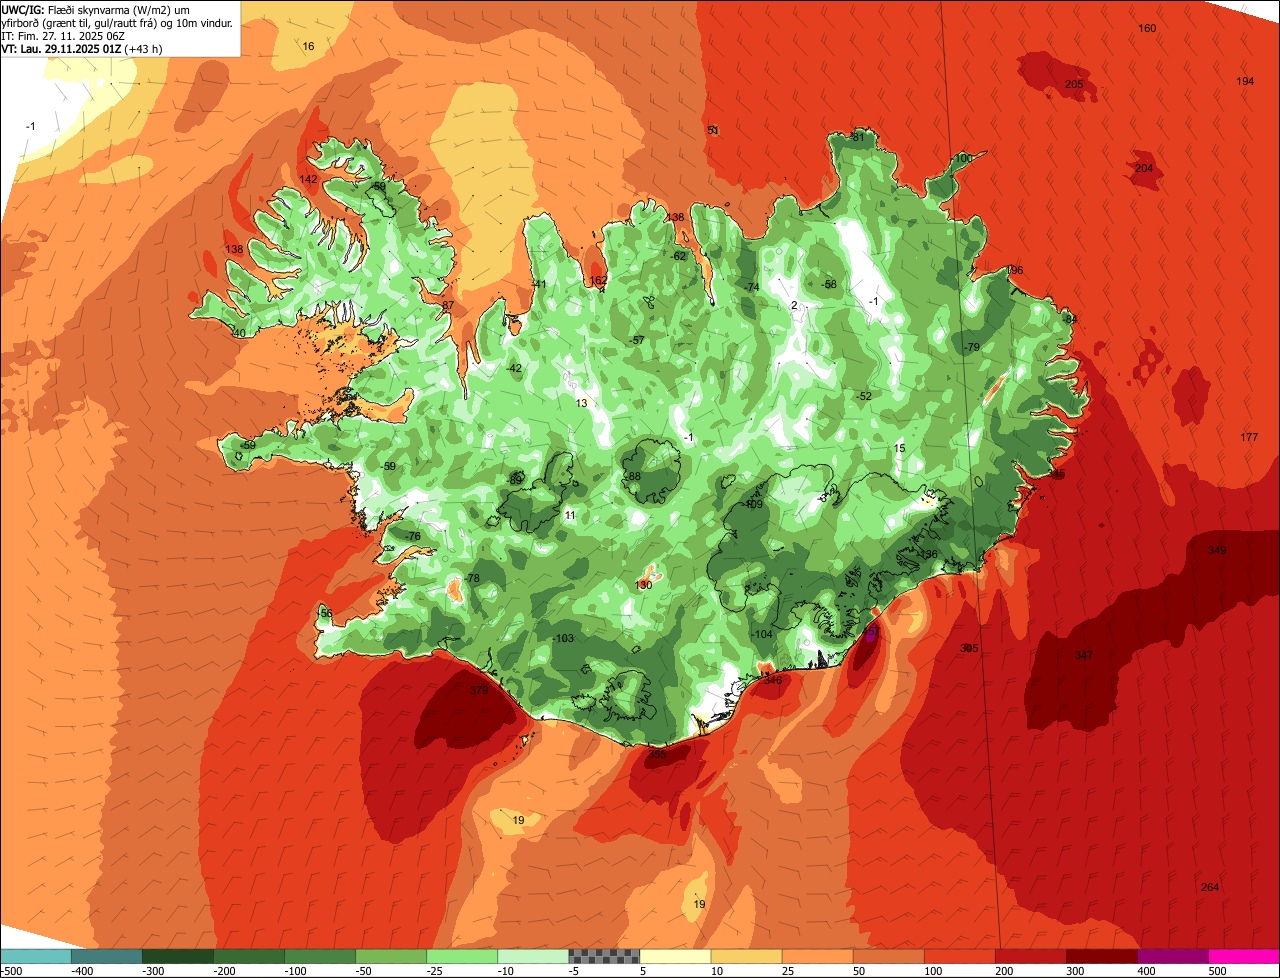Image resolution: width=1280 pixels, height=978 pixels.
Task: Select the flux value 194 at the upper right
Action: pyautogui.click(x=1245, y=81)
